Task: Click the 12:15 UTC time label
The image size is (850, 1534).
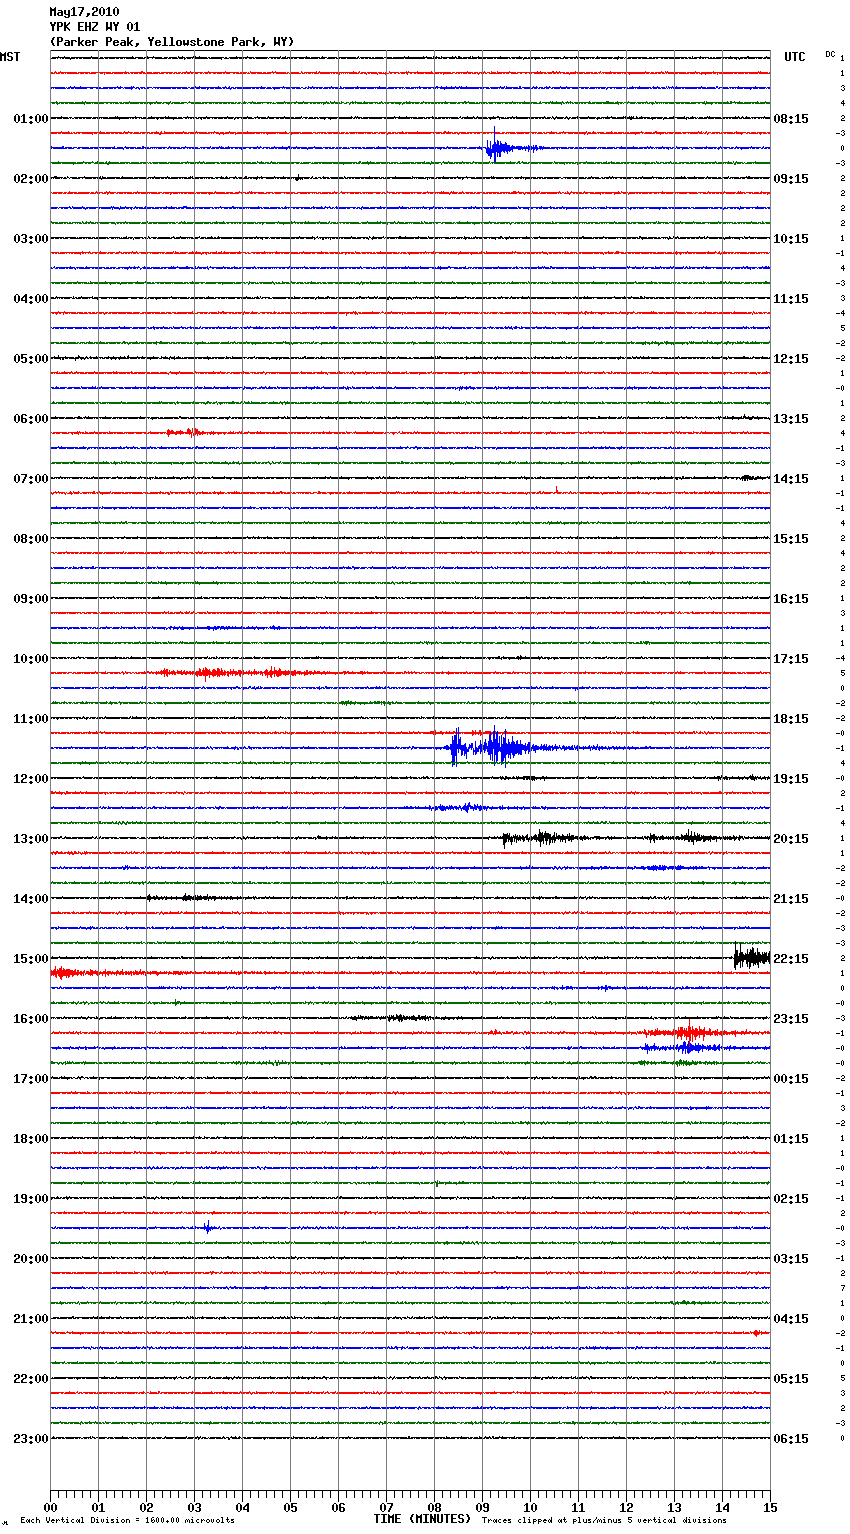Action: (x=791, y=359)
